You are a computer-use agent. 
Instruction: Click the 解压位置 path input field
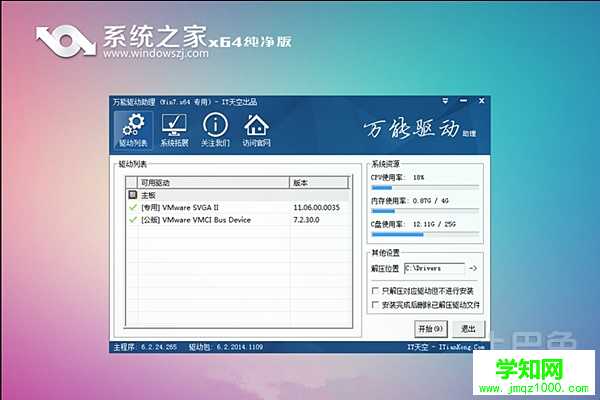coord(434,268)
